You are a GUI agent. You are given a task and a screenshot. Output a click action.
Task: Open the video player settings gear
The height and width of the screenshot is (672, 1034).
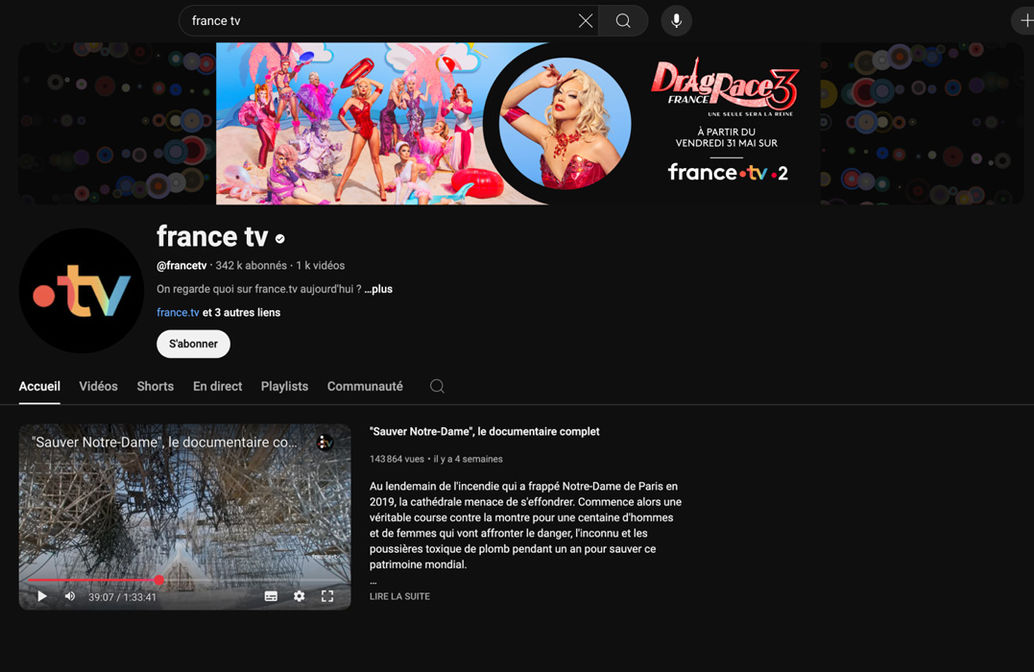click(x=299, y=596)
